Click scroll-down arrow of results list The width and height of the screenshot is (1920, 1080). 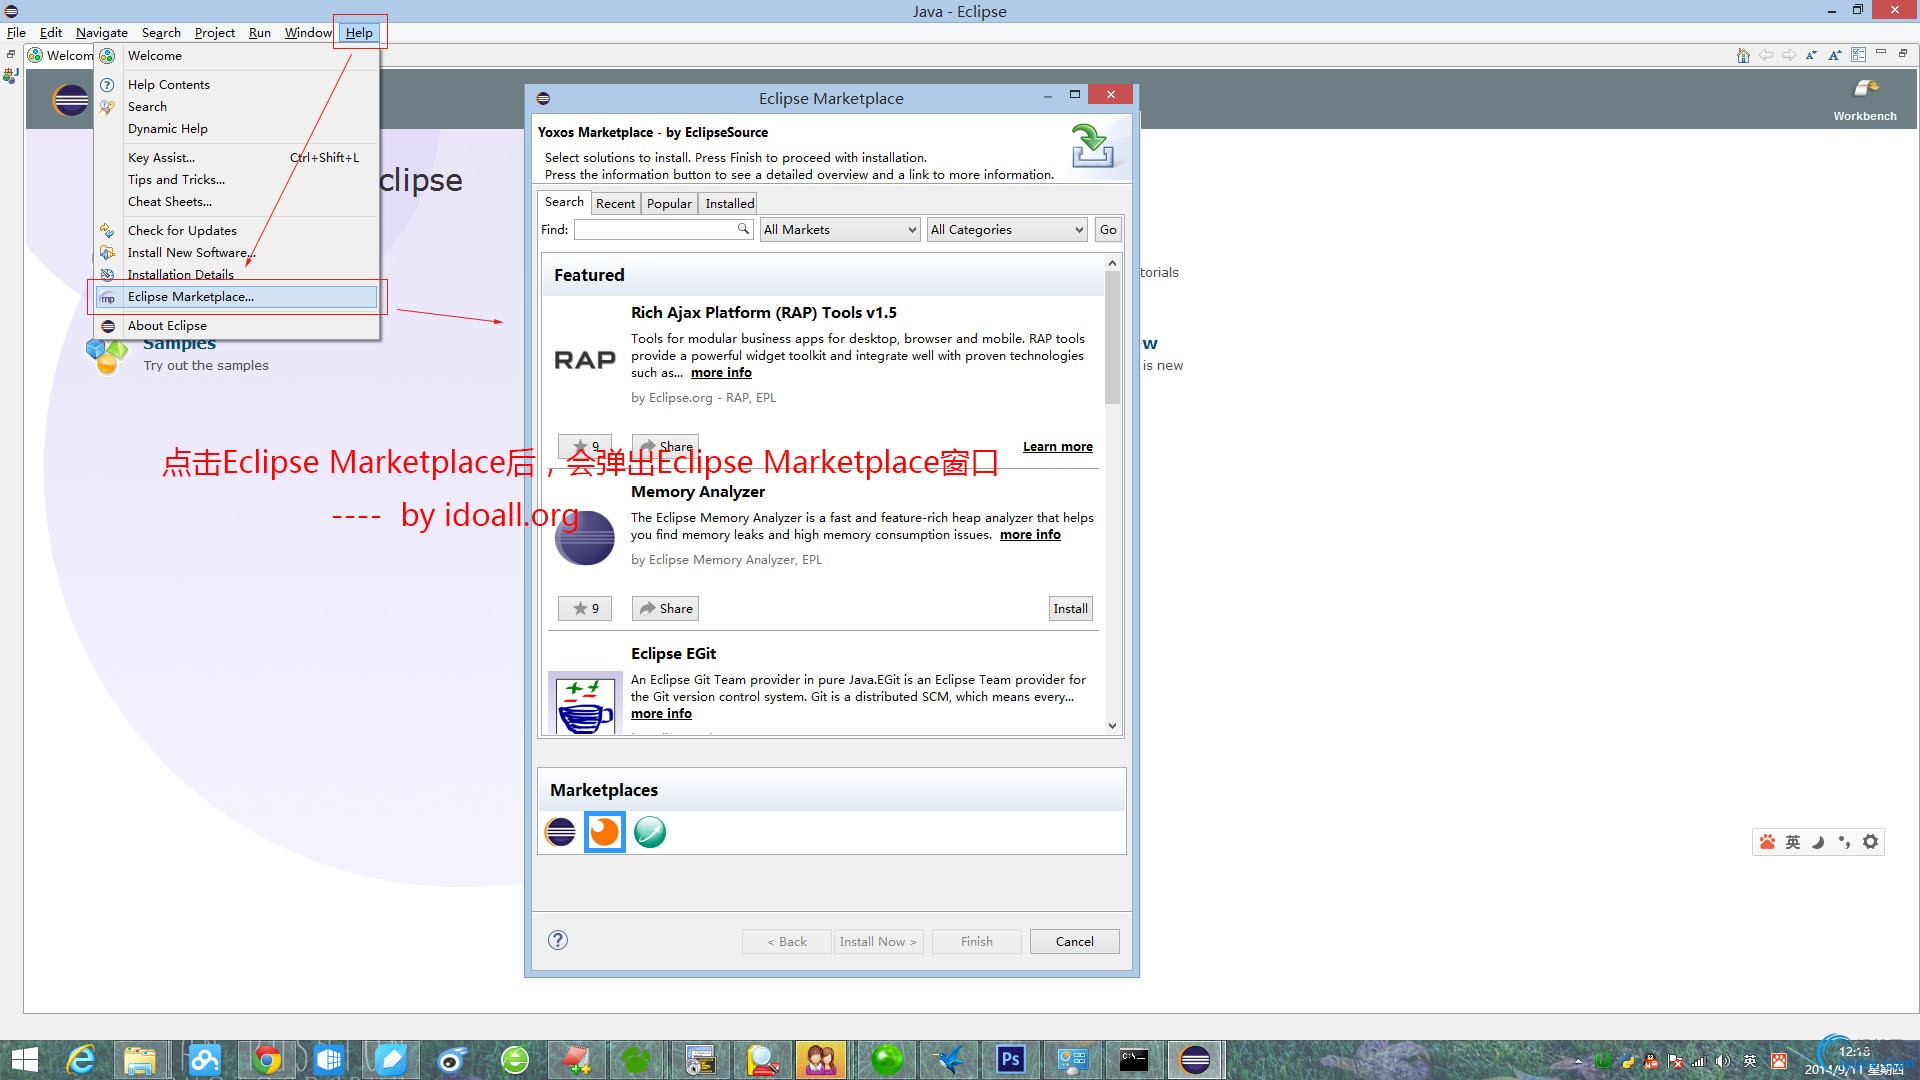1112,726
